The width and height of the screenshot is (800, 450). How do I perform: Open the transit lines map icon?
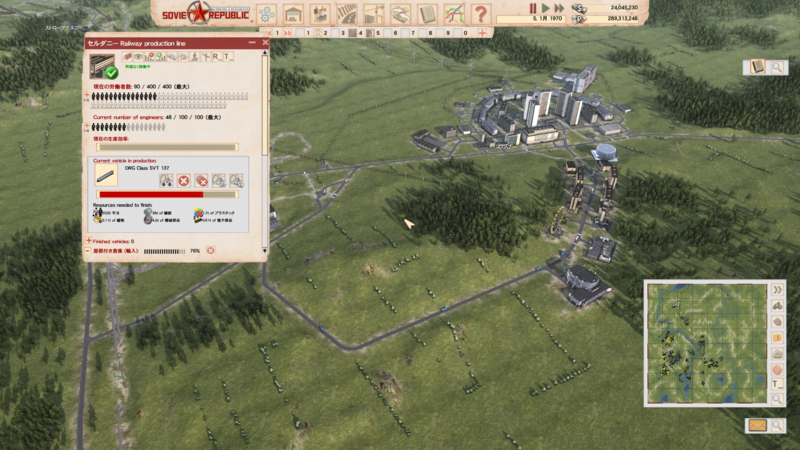tap(455, 13)
